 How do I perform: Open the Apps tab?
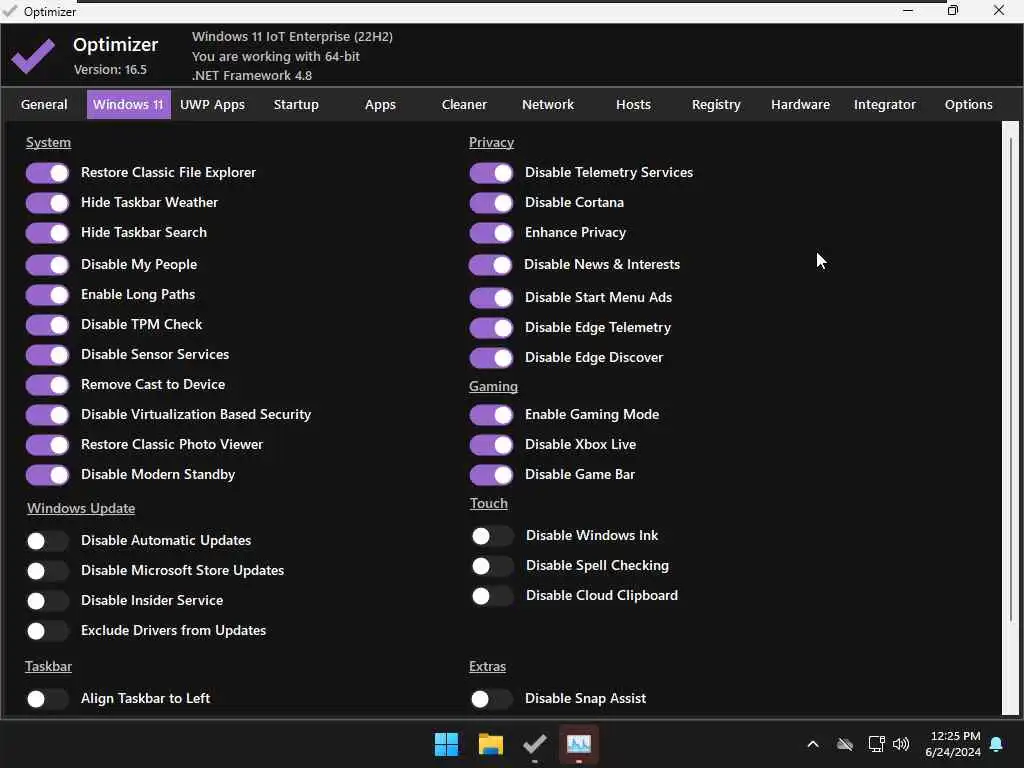(380, 104)
